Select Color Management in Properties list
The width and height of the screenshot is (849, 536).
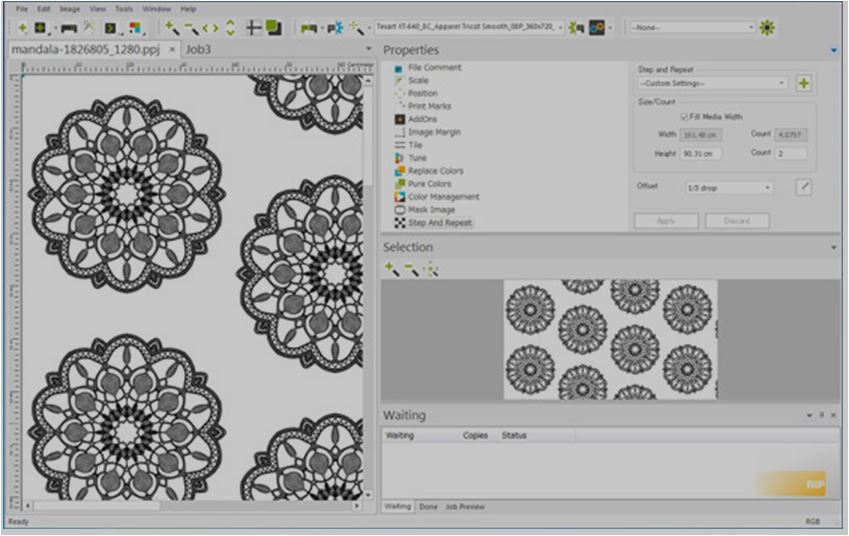pyautogui.click(x=437, y=197)
